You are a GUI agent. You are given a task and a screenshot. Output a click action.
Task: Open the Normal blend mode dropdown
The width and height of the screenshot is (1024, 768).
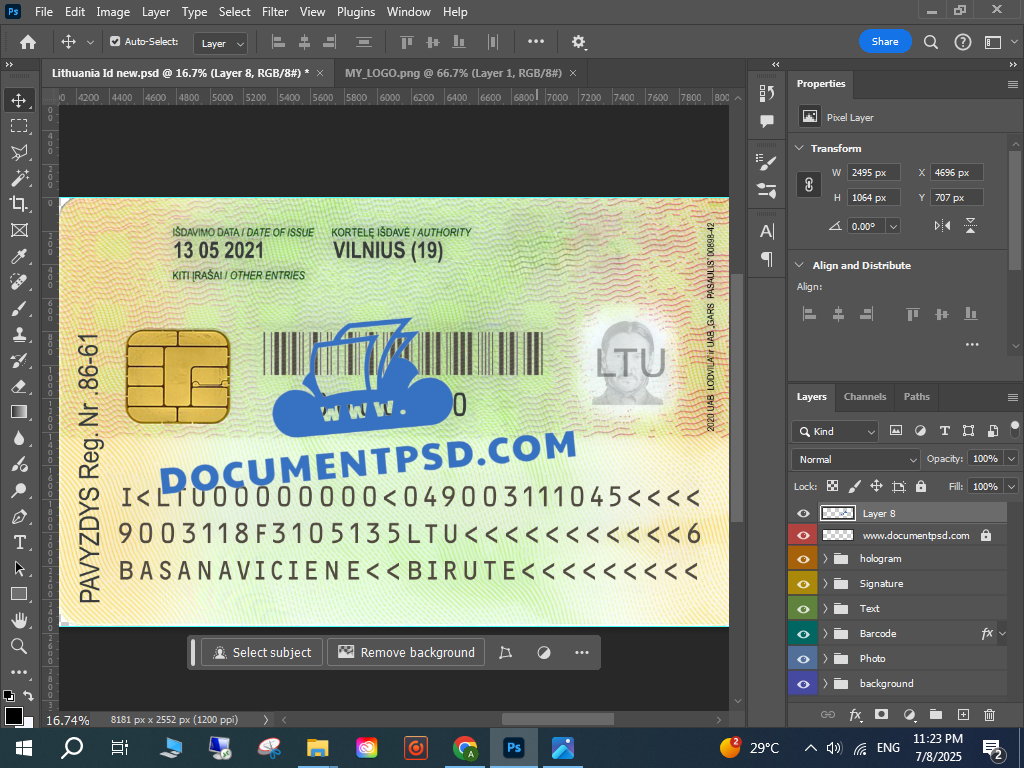coord(855,459)
